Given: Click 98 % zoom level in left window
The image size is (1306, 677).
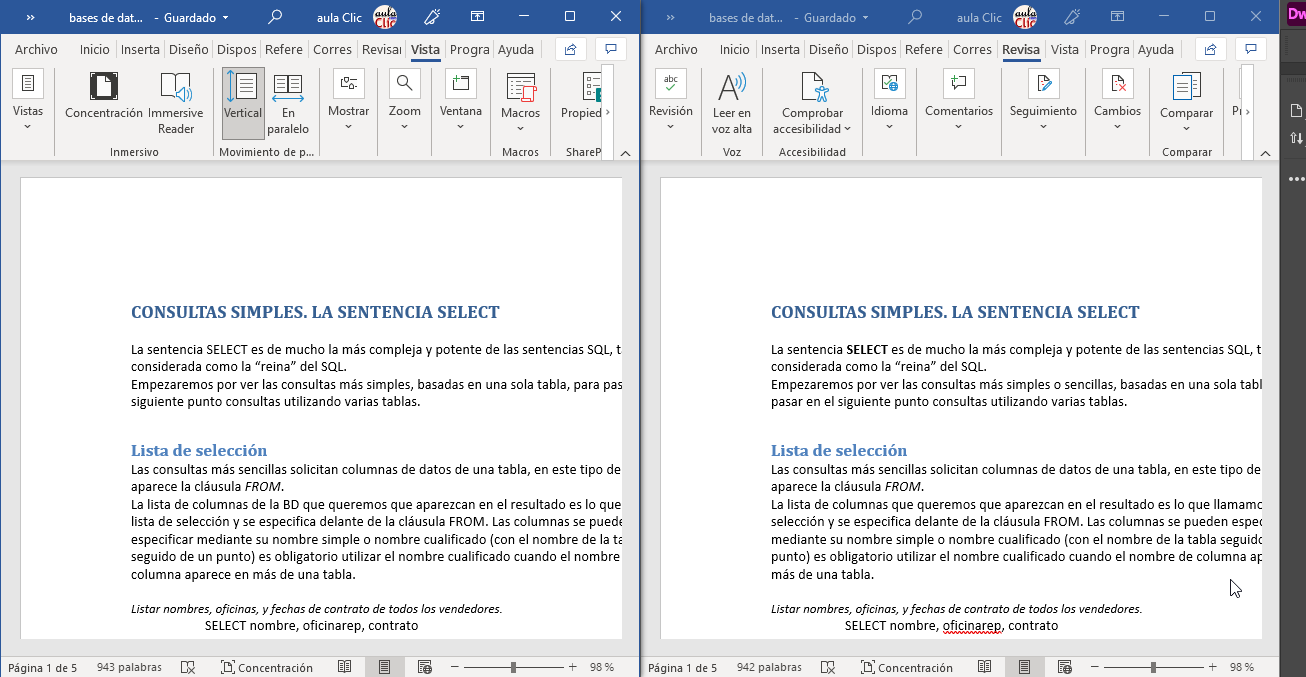Looking at the screenshot, I should 602,667.
